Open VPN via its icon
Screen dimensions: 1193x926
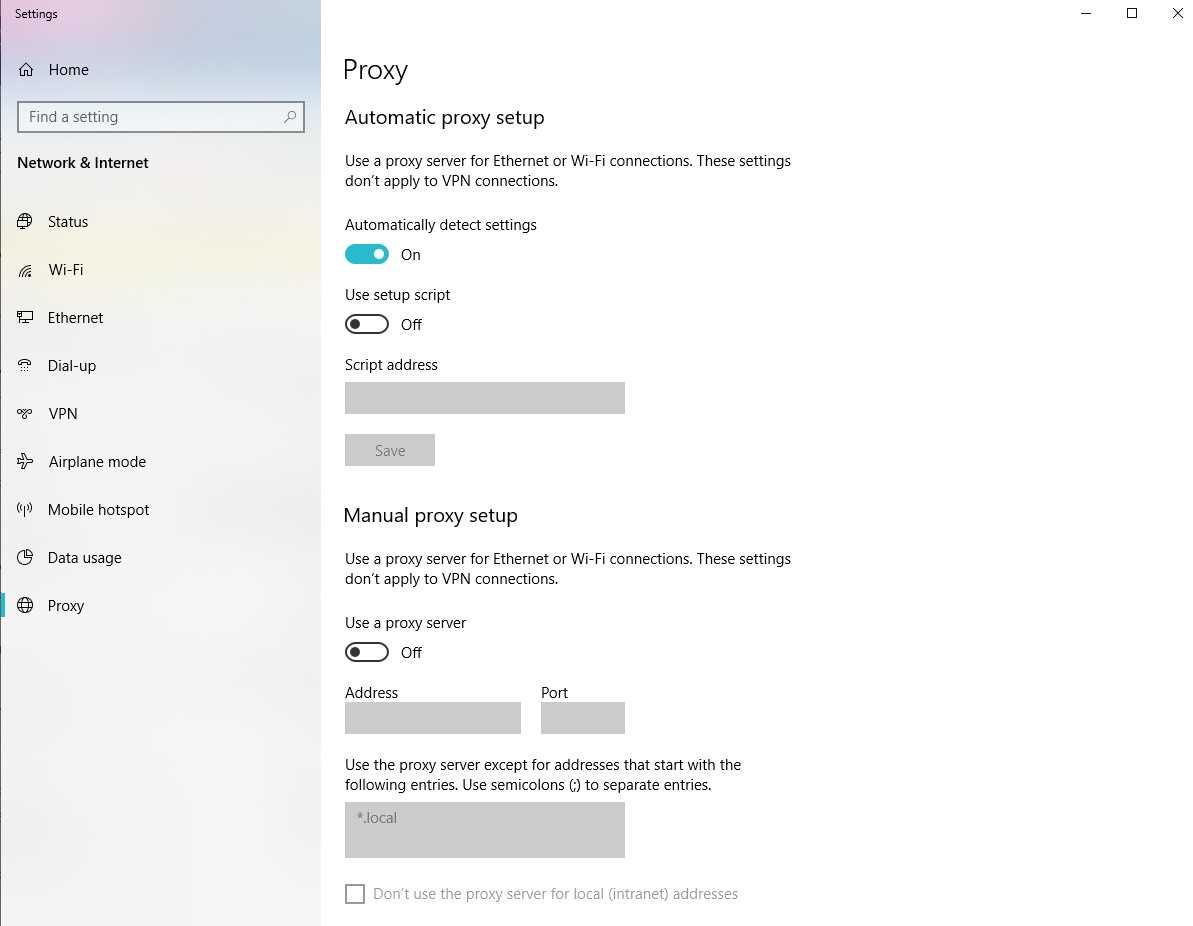tap(25, 414)
